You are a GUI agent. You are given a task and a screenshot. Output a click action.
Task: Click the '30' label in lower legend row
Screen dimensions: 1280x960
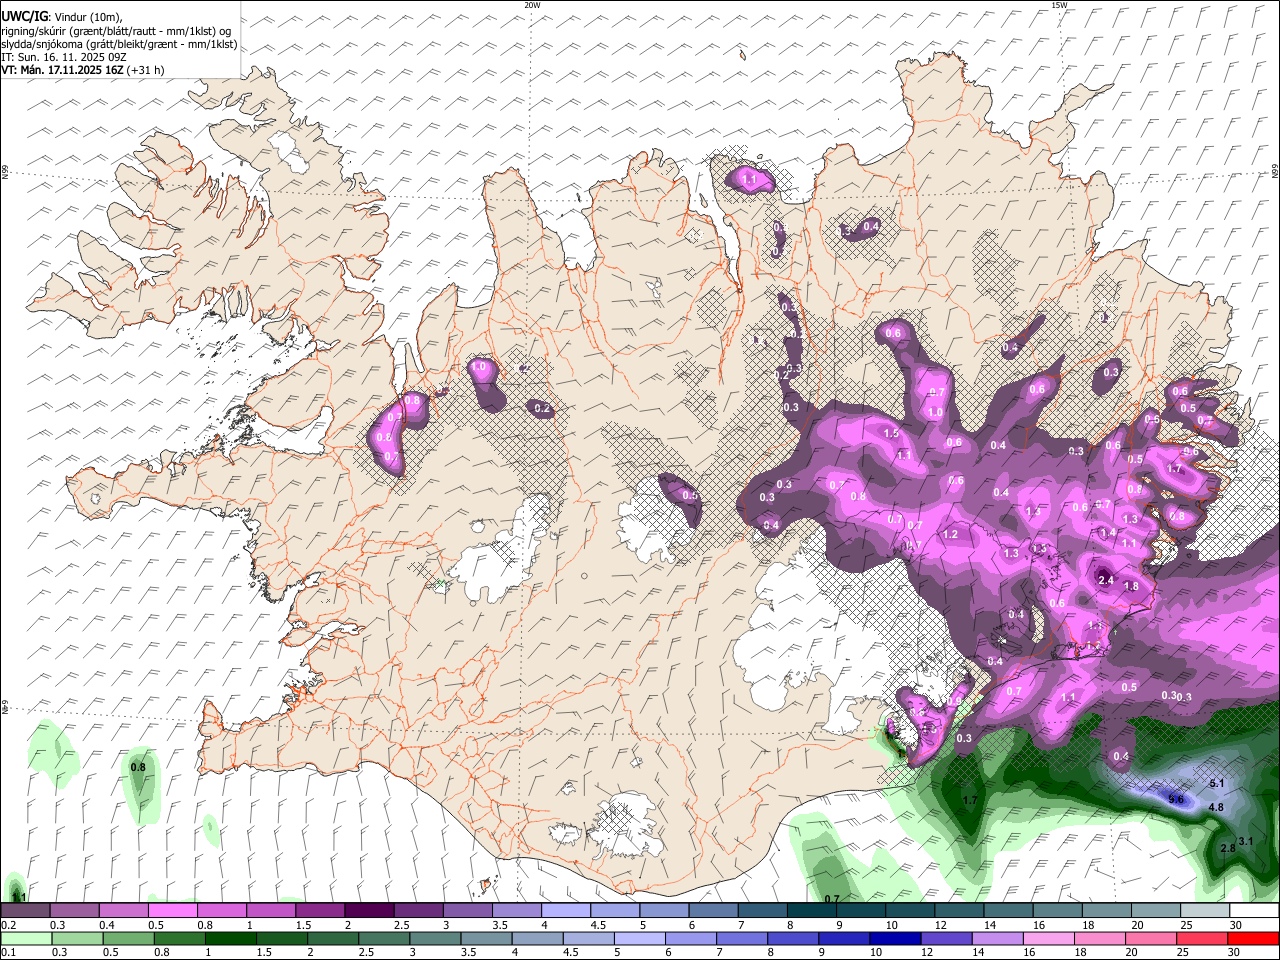tap(1236, 952)
